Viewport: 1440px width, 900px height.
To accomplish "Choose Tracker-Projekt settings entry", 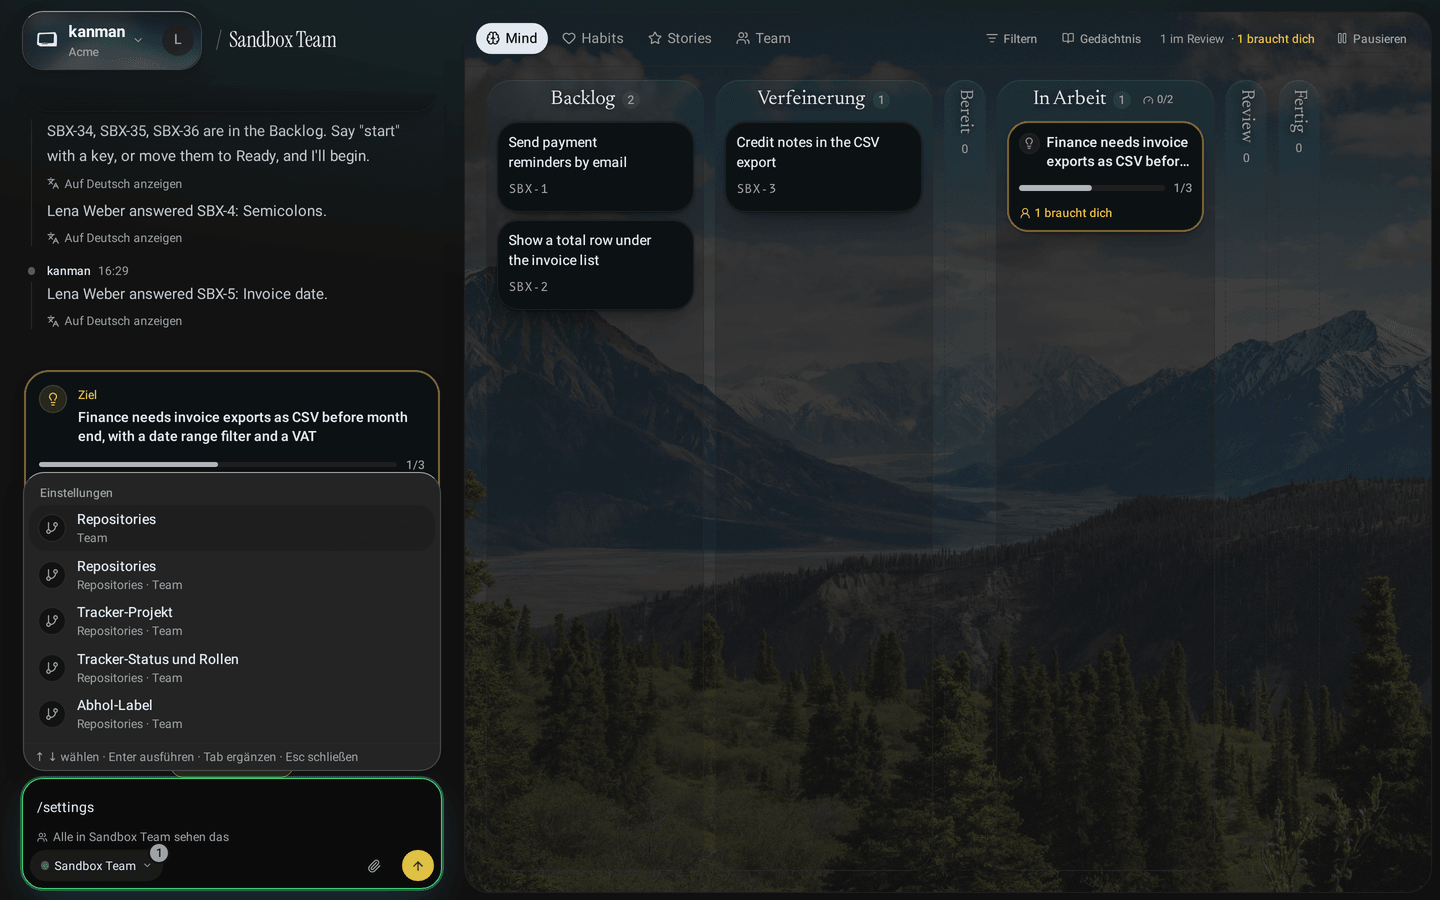I will pos(232,621).
